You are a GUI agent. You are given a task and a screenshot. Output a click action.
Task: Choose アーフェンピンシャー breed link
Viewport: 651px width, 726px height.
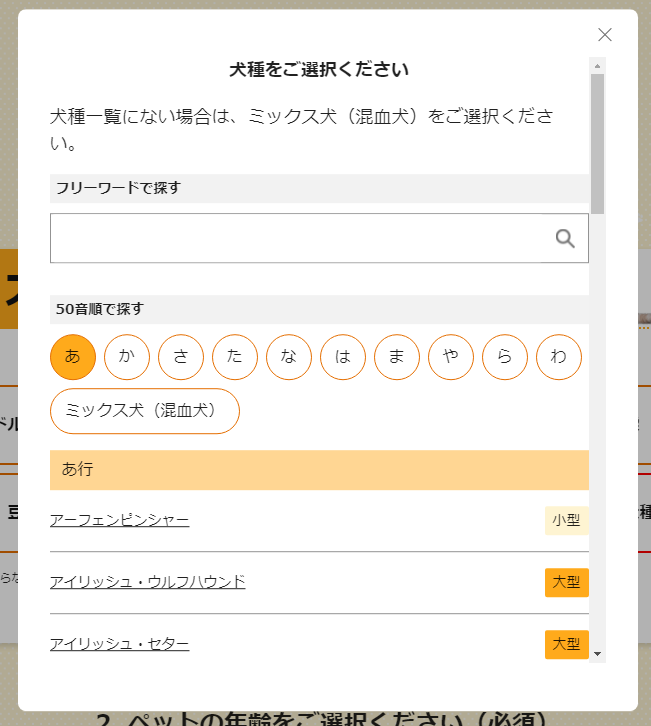click(x=119, y=520)
